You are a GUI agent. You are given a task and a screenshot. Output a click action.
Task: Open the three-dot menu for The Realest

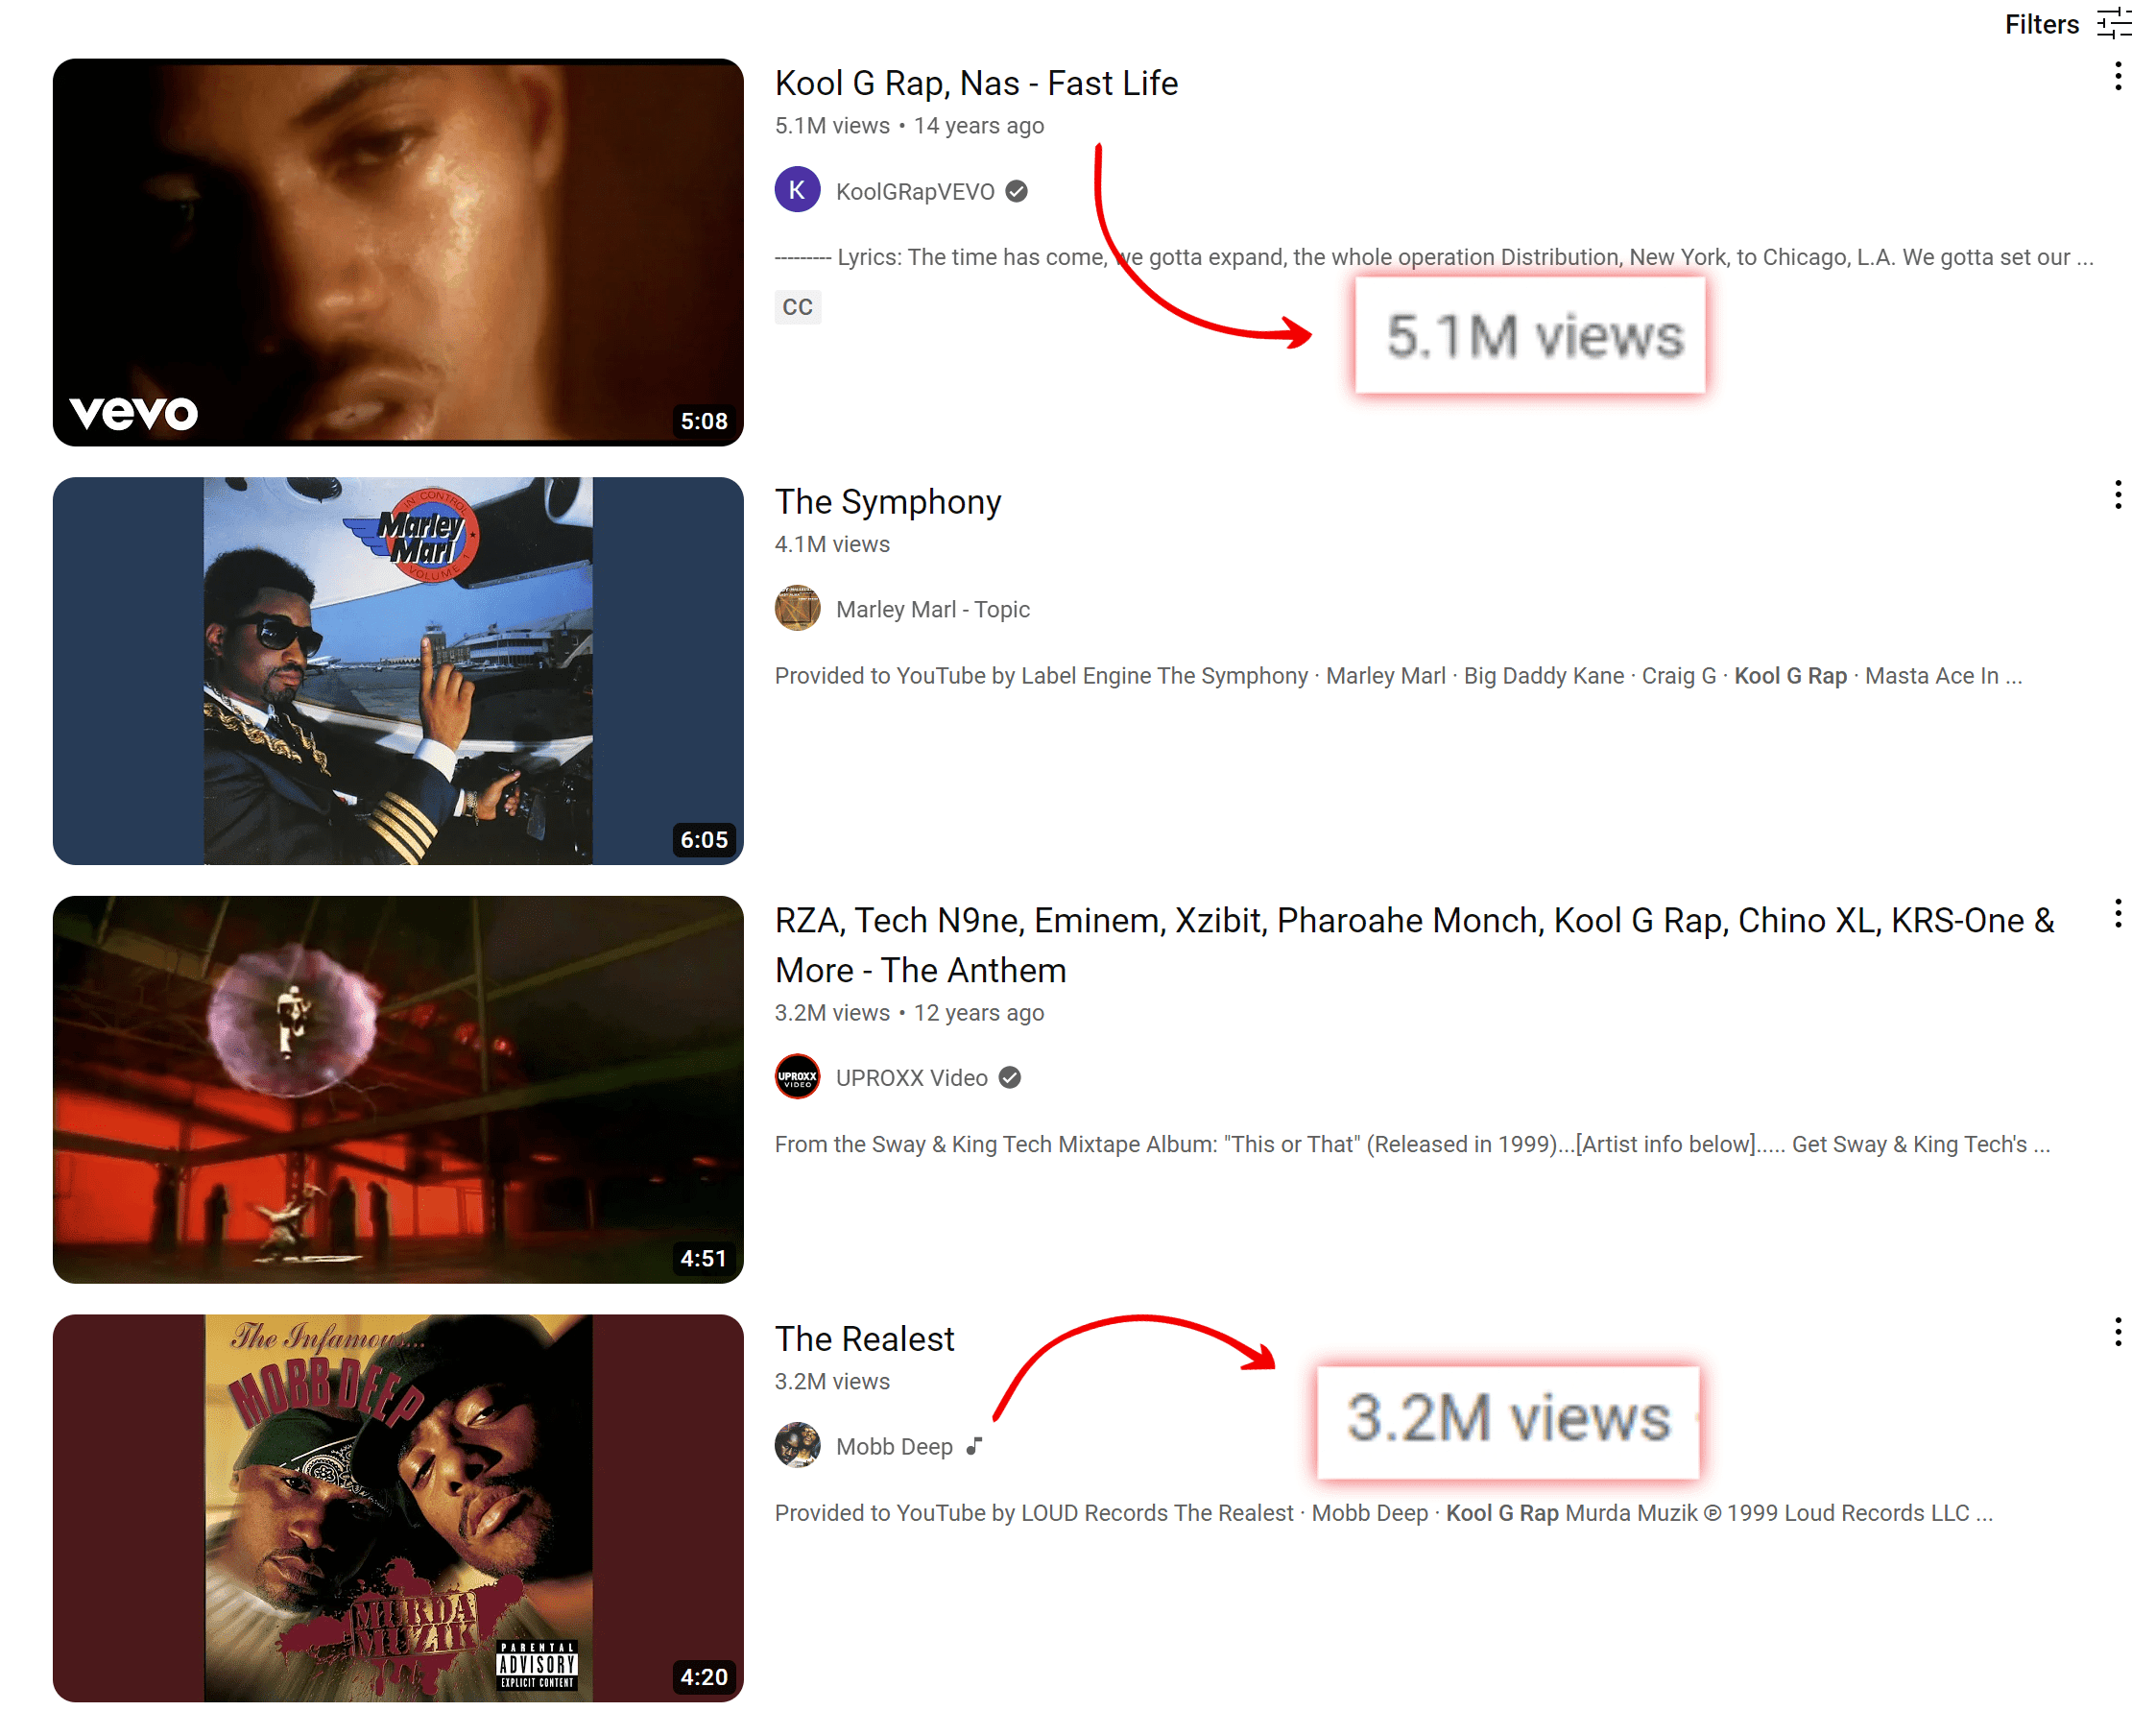coord(2117,1332)
